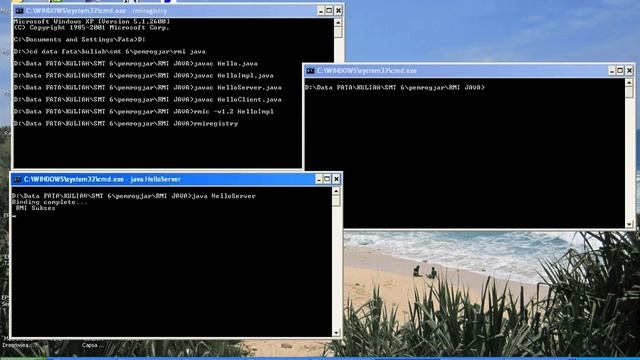Click scroll-up arrow in java HelloServer window
Viewport: 640px width, 360px height.
click(x=336, y=191)
